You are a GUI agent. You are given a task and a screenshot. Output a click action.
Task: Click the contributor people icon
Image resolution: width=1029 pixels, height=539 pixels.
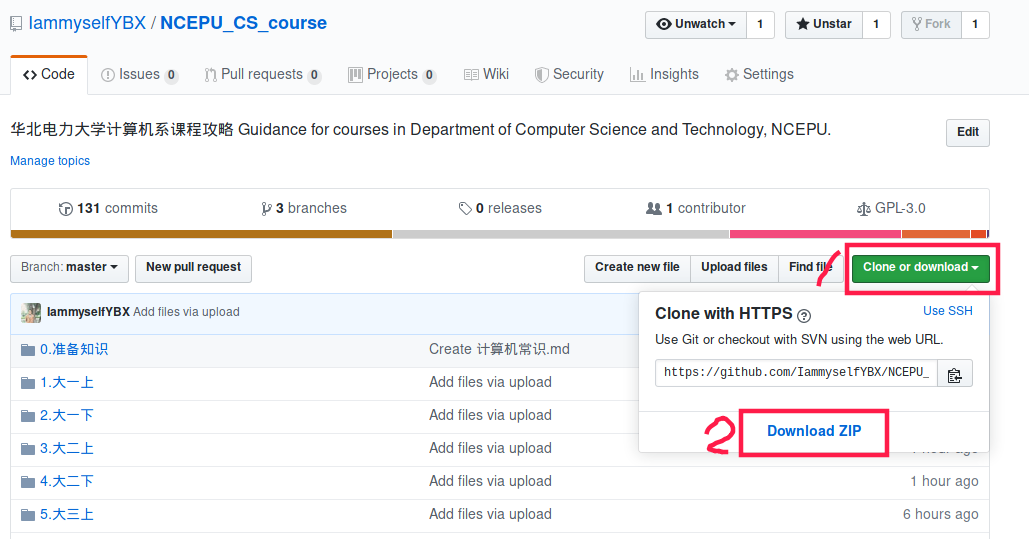tap(654, 209)
